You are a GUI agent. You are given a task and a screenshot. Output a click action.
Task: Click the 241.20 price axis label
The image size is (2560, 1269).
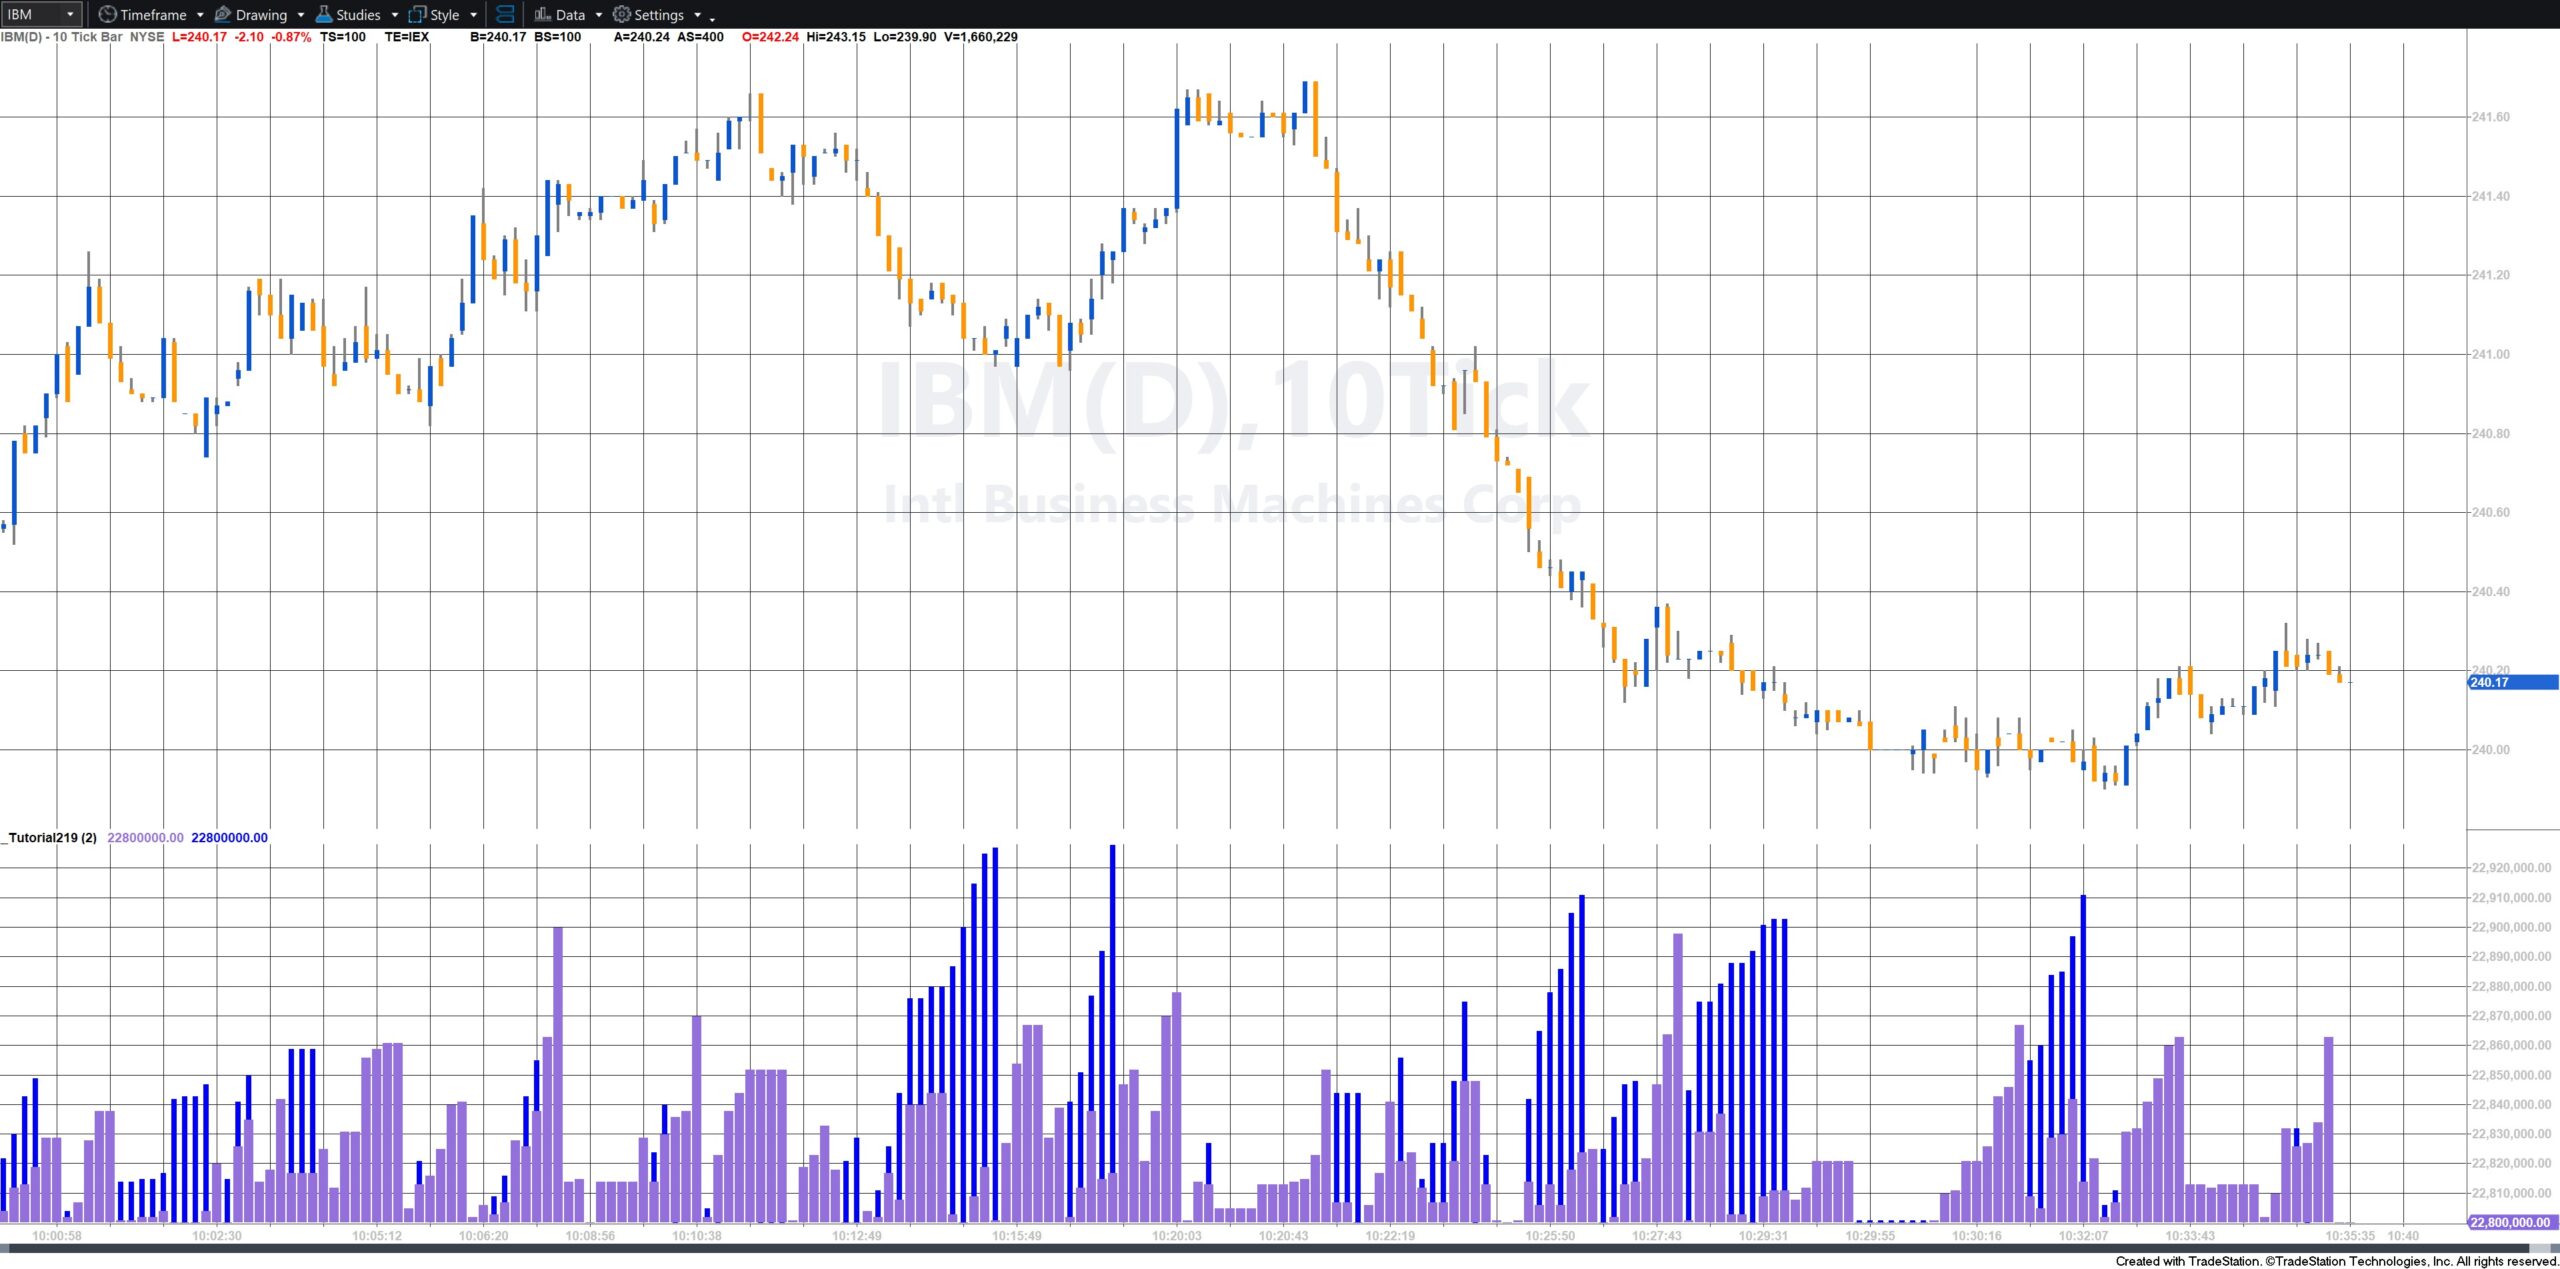2490,275
